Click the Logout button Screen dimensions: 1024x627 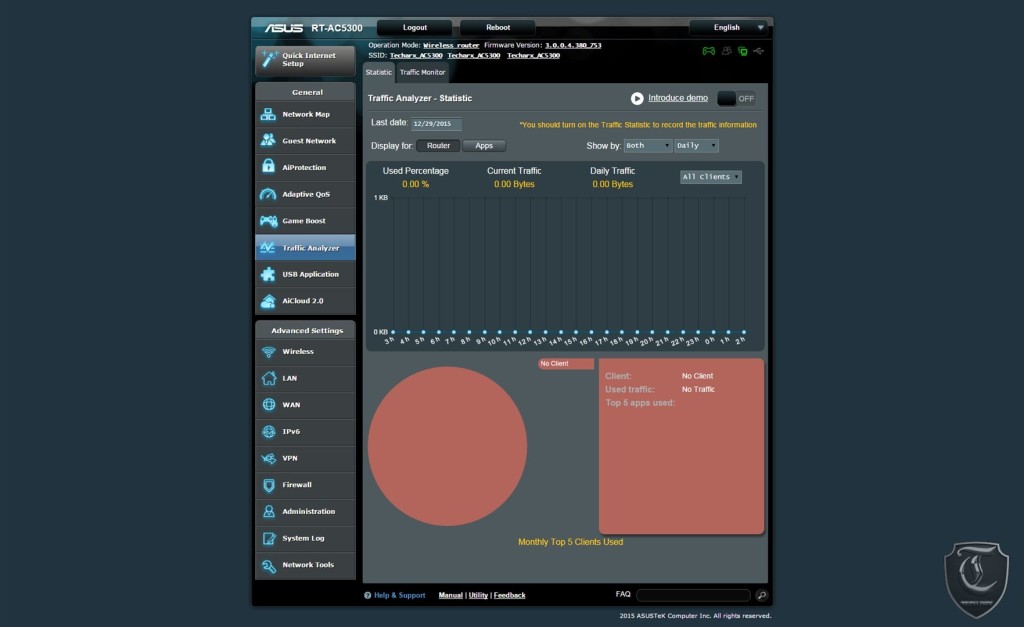414,28
